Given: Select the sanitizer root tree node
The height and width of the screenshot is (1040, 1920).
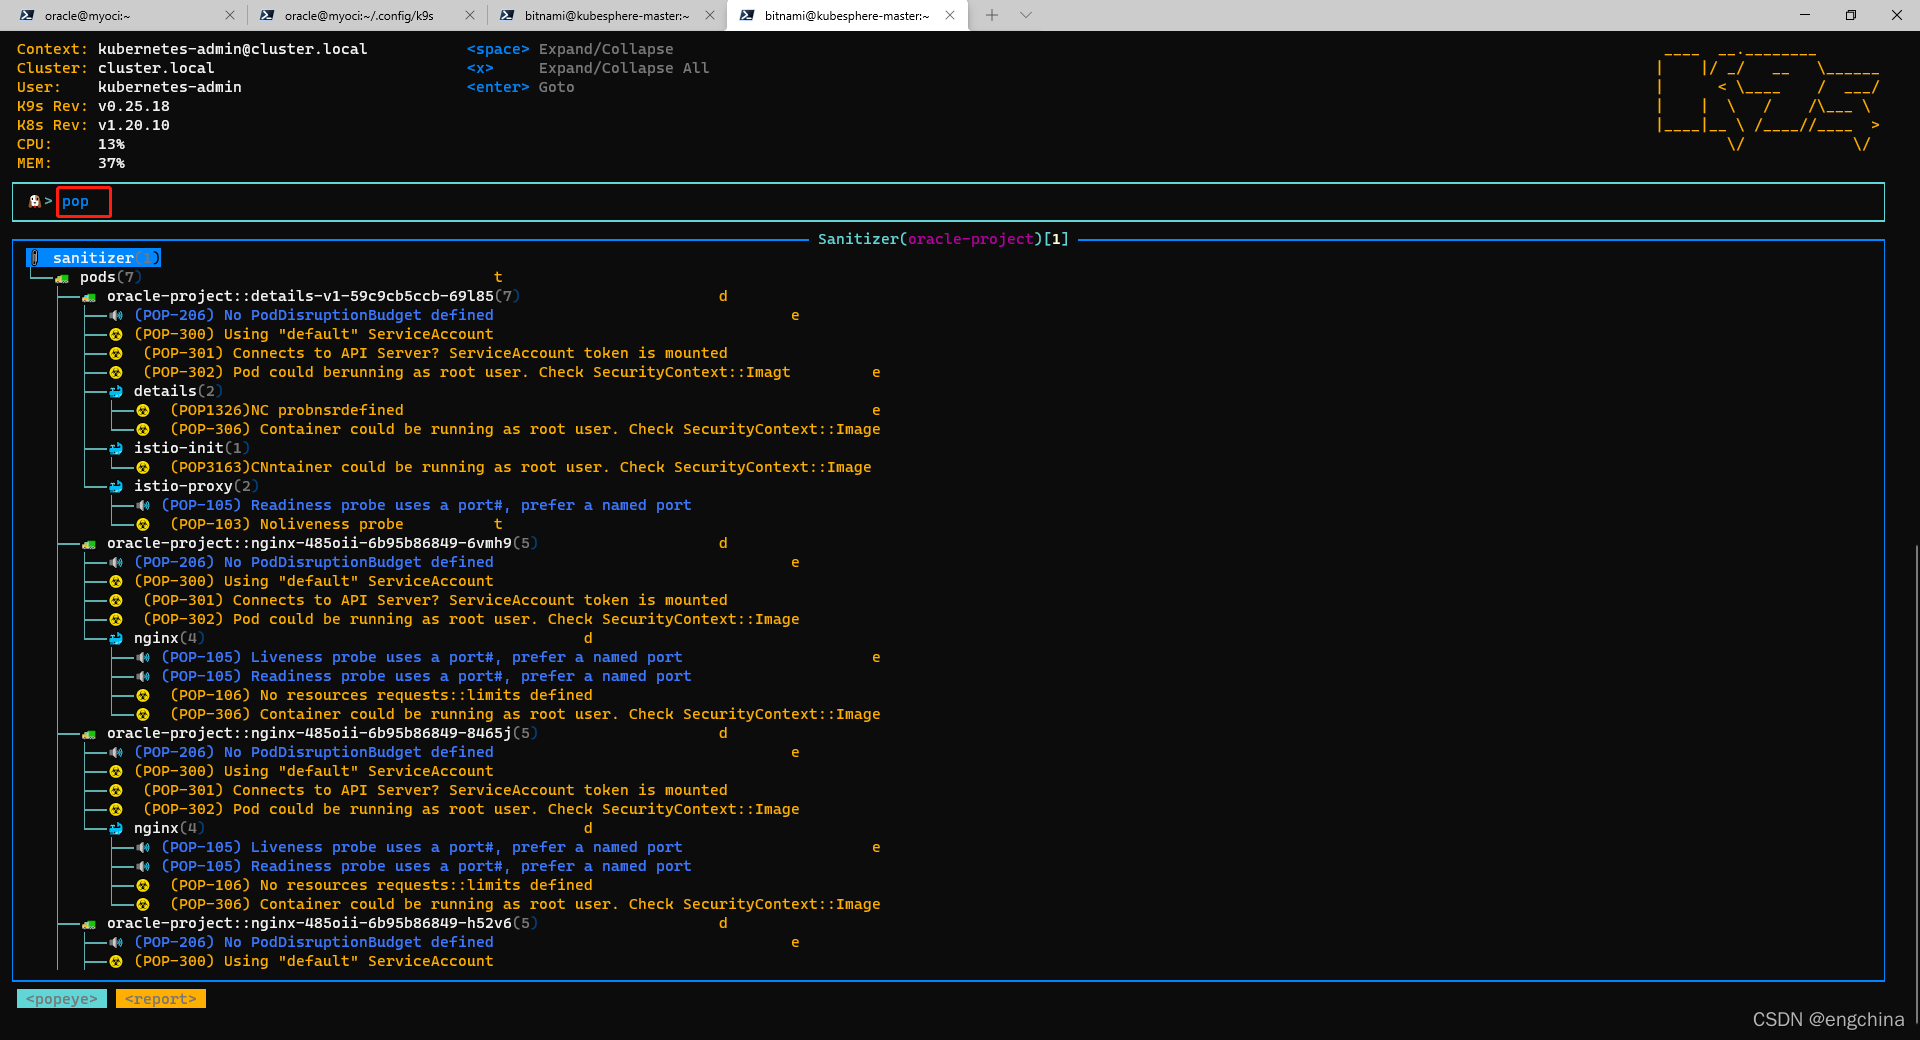Looking at the screenshot, I should (x=93, y=258).
